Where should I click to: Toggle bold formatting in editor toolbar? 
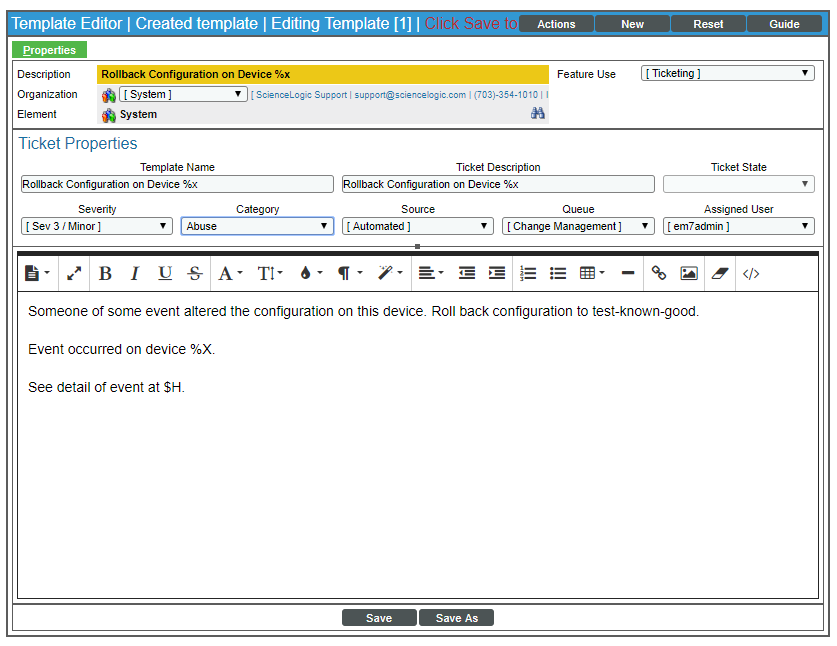[105, 274]
